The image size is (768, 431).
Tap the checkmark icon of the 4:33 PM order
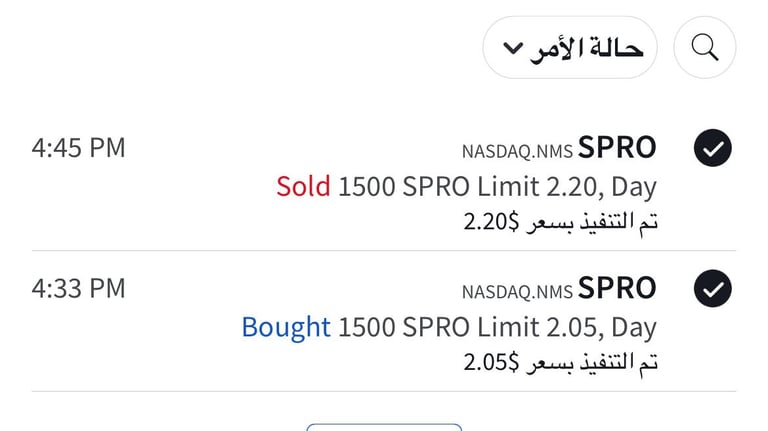pos(713,288)
